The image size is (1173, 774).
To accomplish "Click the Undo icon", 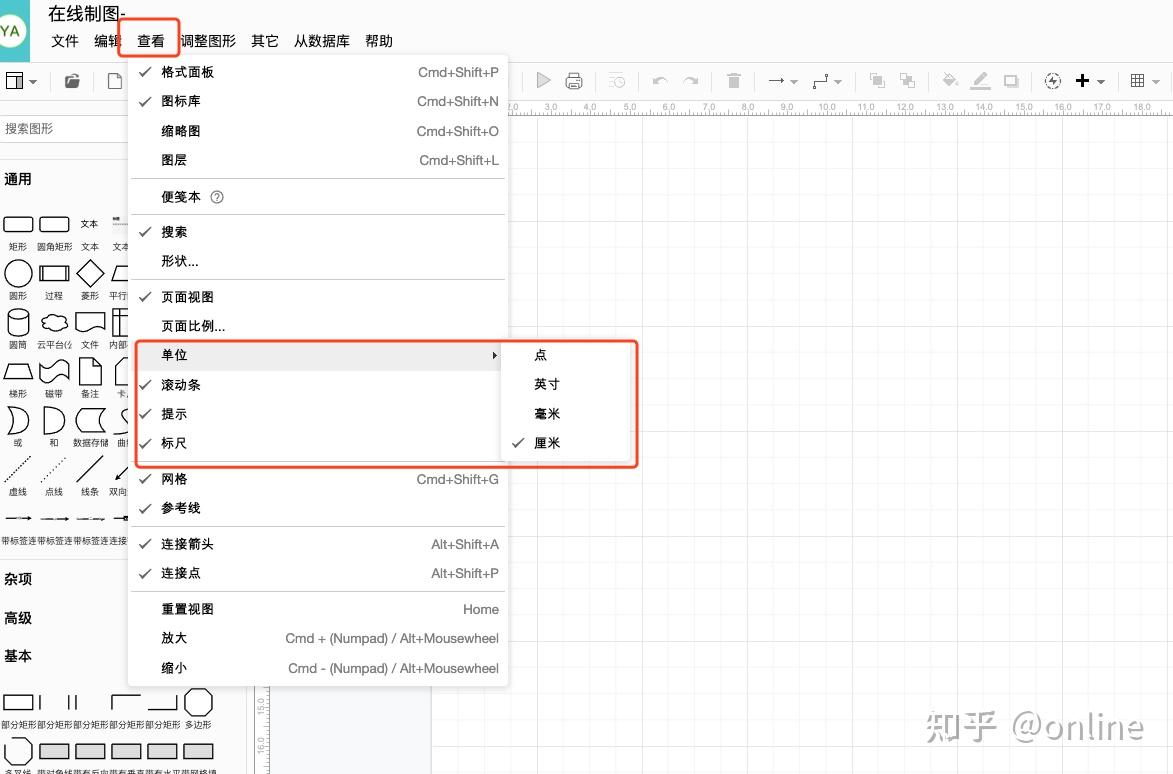I will 660,81.
